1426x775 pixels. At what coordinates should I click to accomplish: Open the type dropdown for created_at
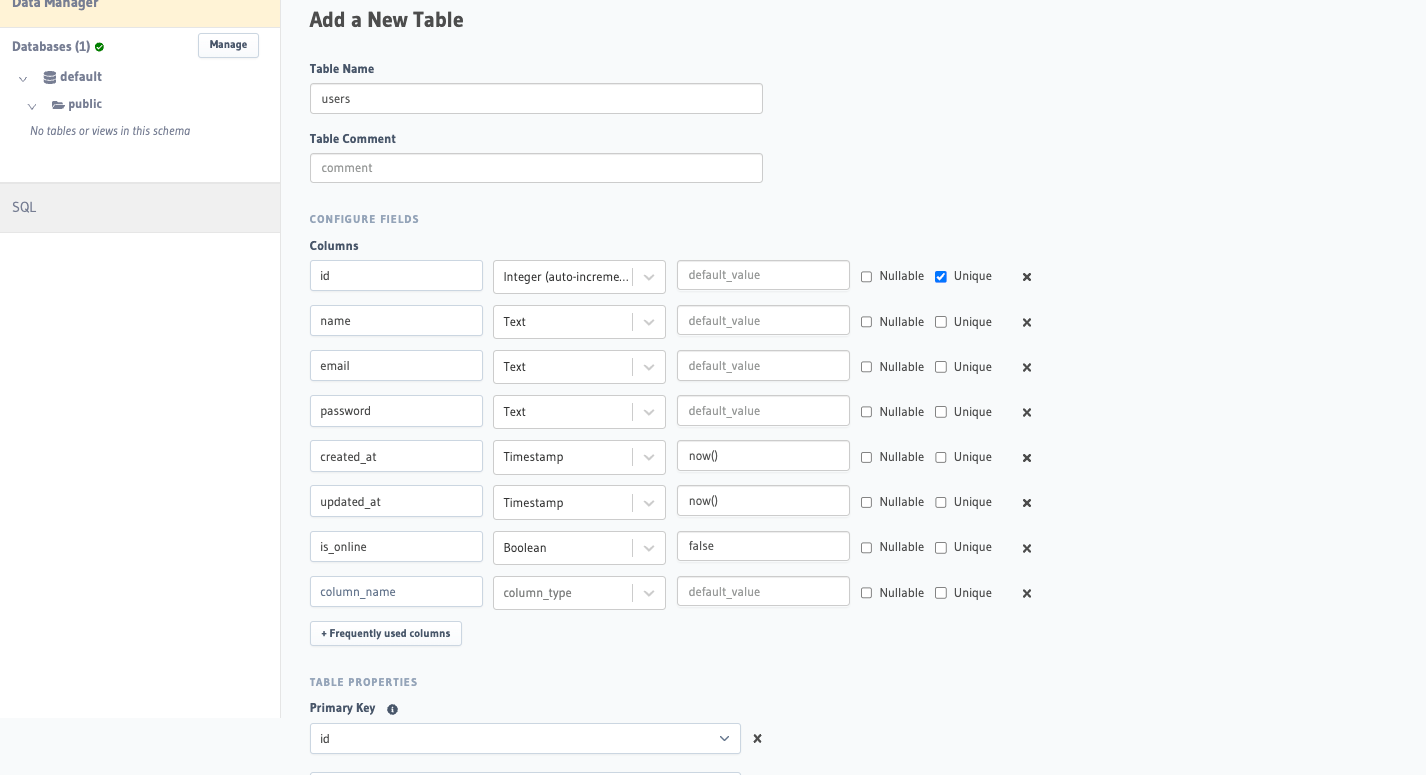pyautogui.click(x=647, y=457)
